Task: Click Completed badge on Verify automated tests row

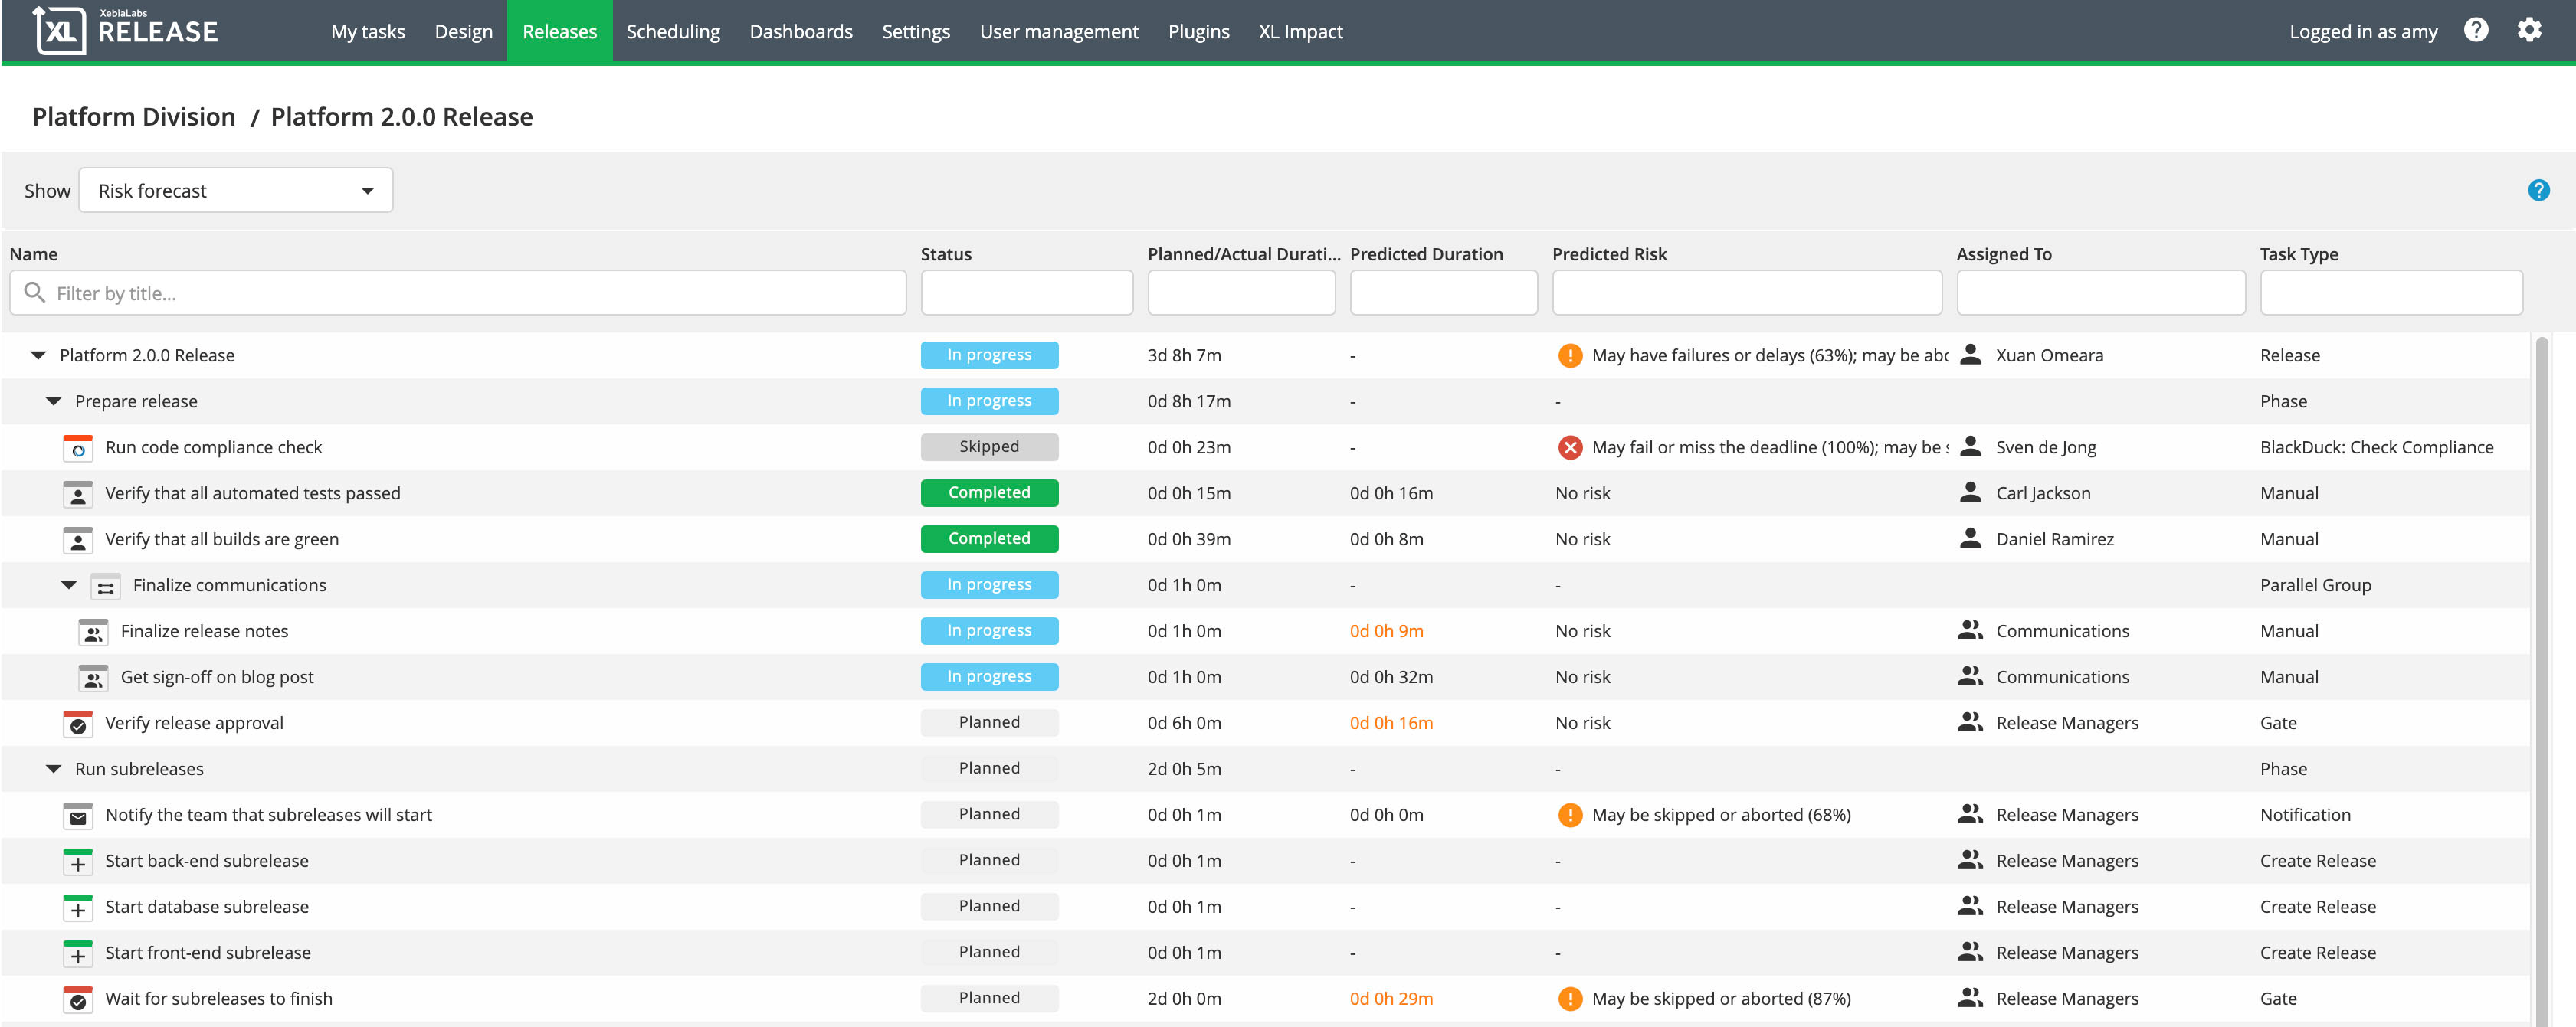Action: pos(989,493)
